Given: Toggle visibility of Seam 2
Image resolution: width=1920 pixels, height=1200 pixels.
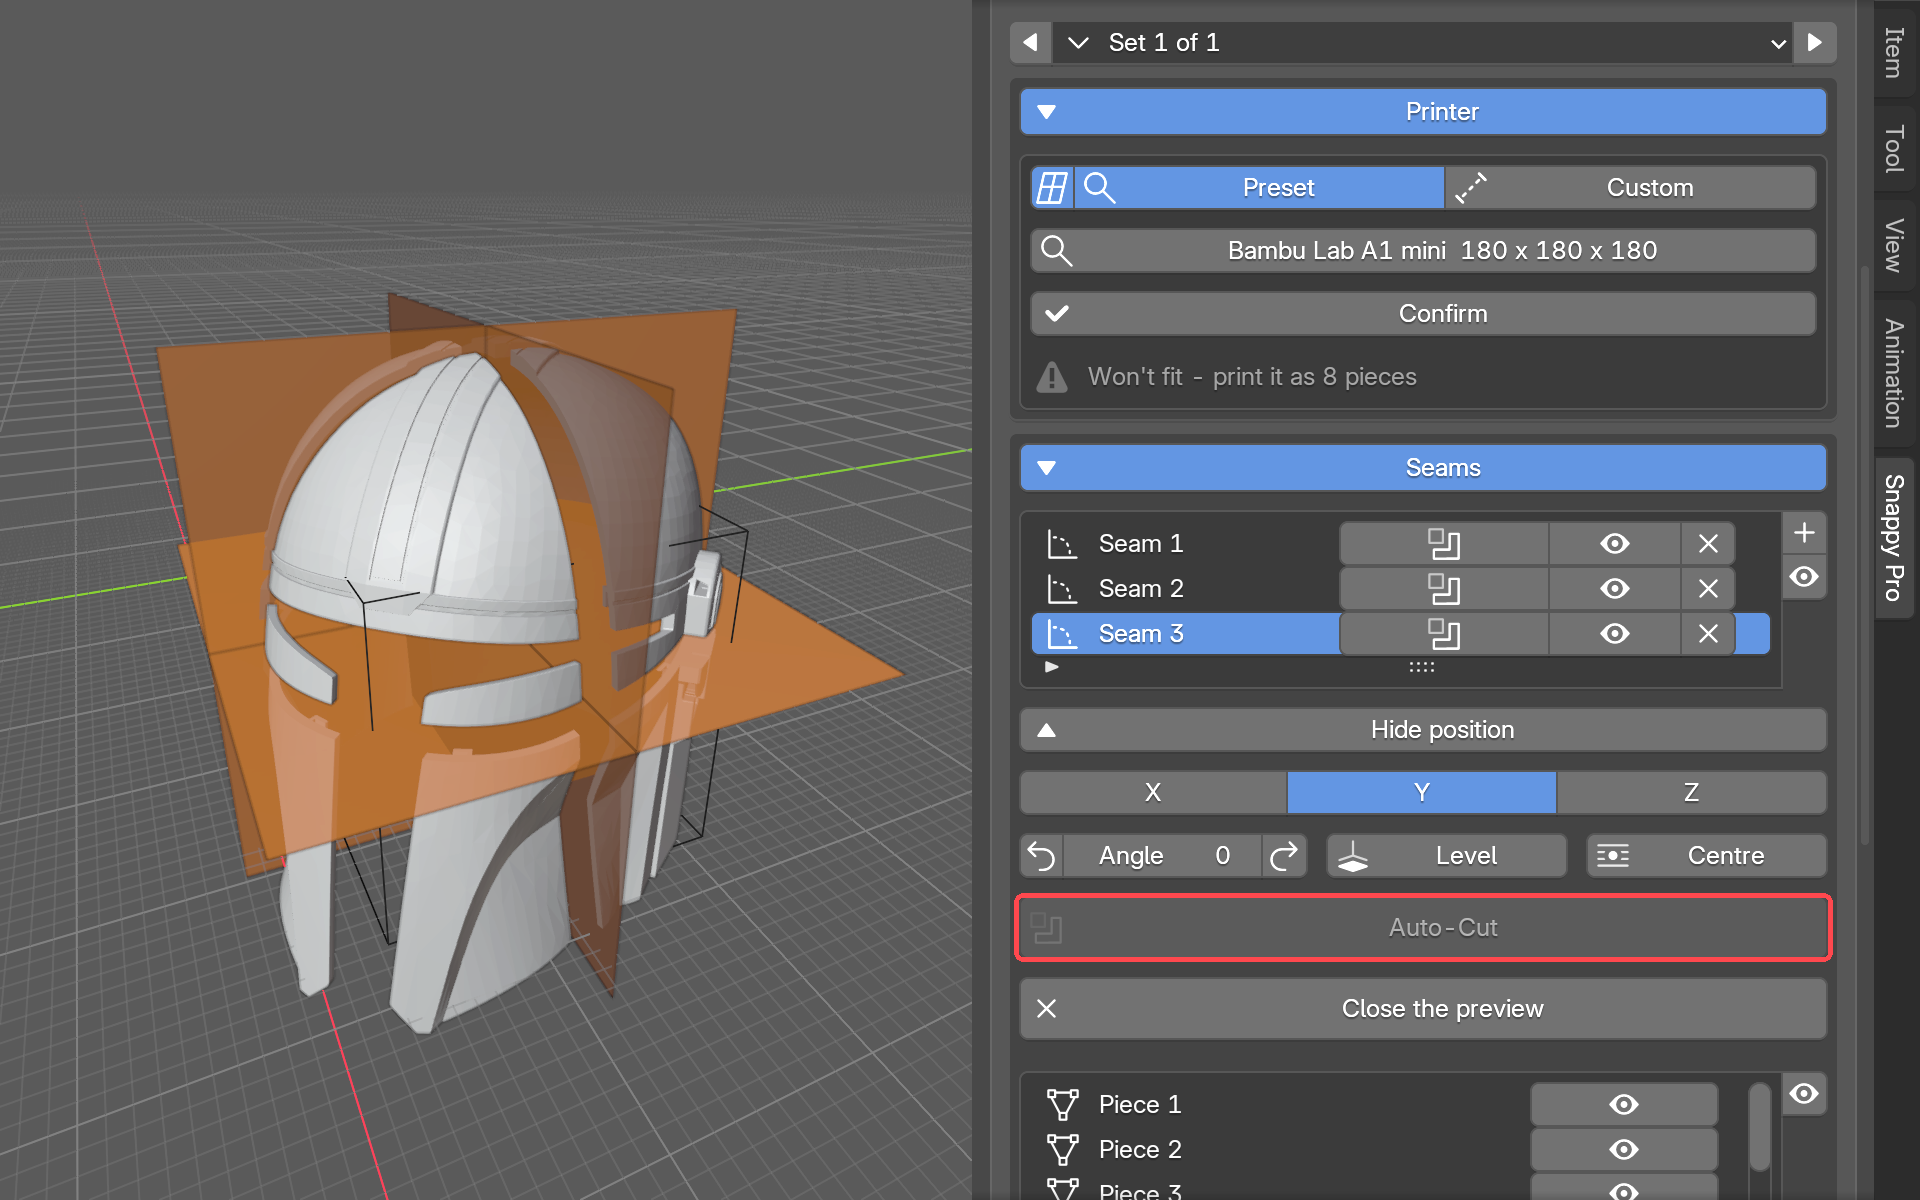Looking at the screenshot, I should coord(1615,588).
